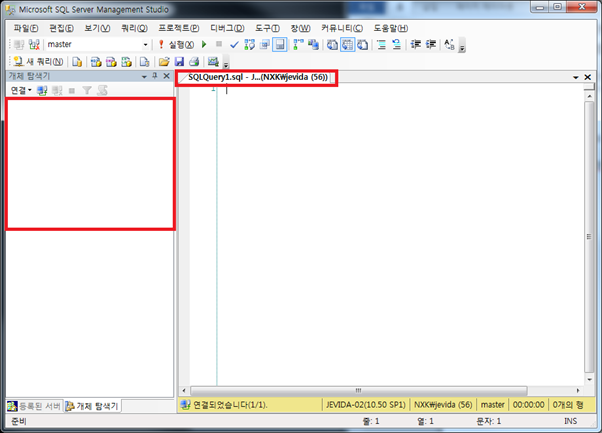Open the 편집(E) menu
This screenshot has height=433, width=602.
(x=61, y=28)
